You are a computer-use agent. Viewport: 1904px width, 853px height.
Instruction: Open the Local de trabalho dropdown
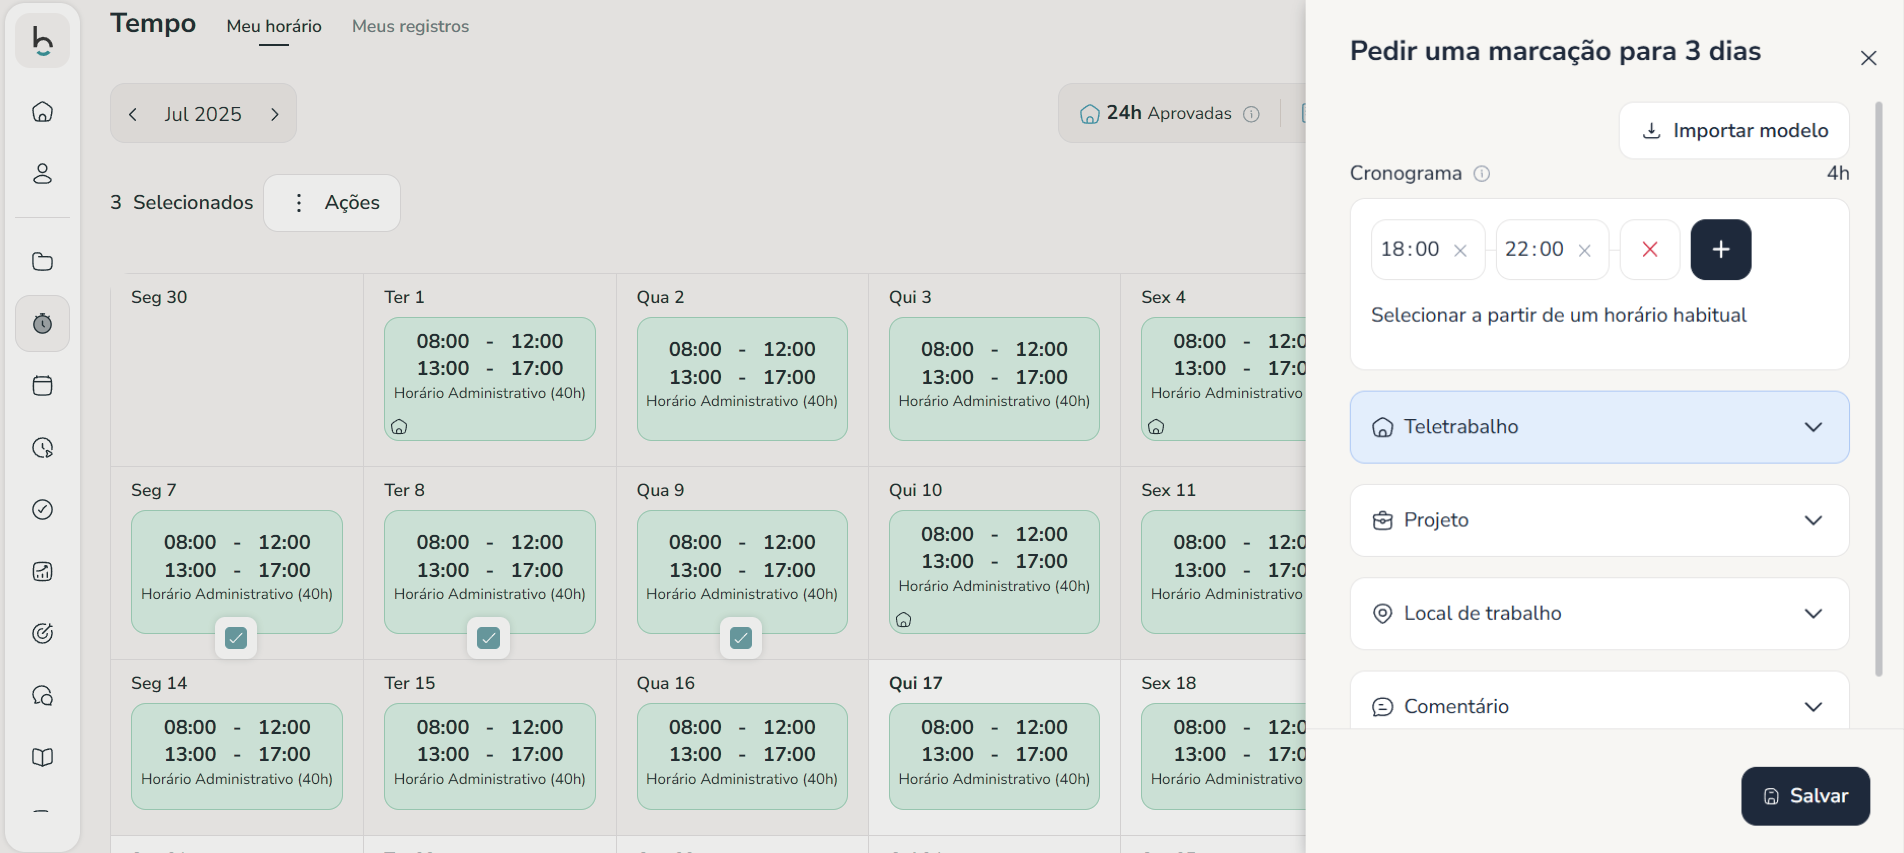tap(1598, 614)
